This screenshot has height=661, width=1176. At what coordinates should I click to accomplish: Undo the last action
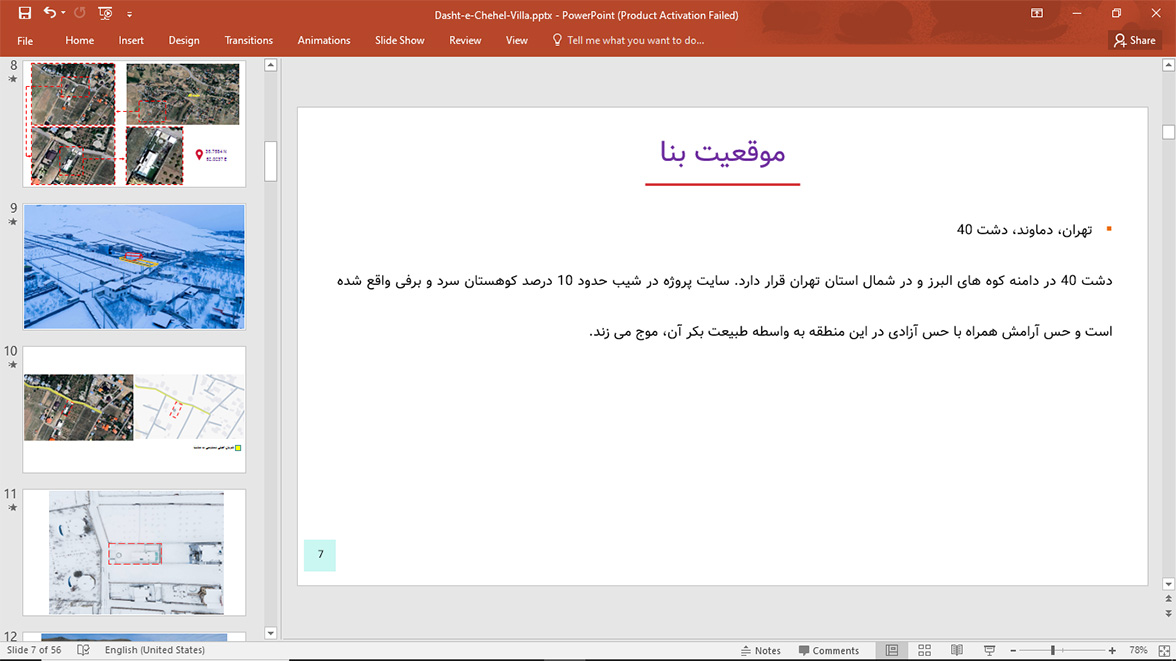coord(50,13)
